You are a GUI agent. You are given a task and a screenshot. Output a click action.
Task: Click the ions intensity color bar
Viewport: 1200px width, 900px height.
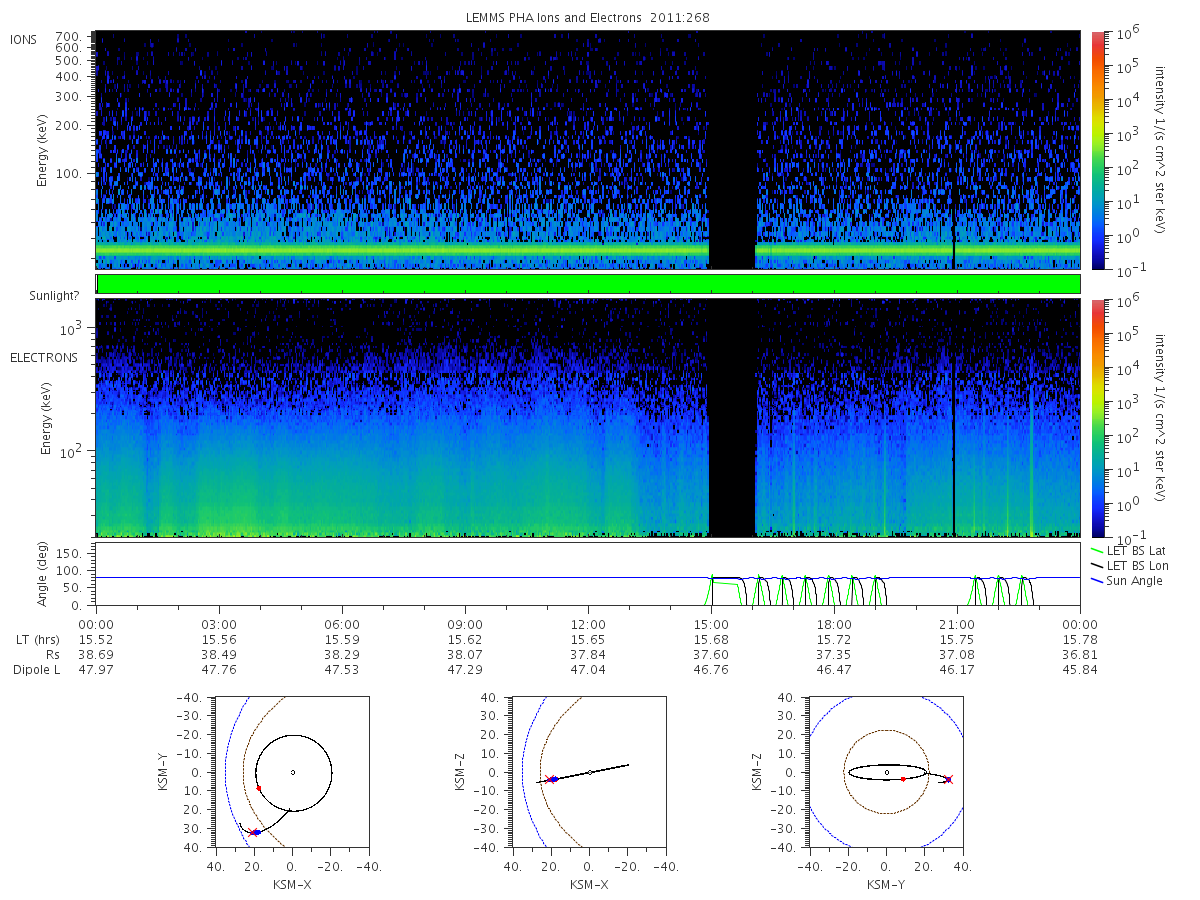point(1097,150)
